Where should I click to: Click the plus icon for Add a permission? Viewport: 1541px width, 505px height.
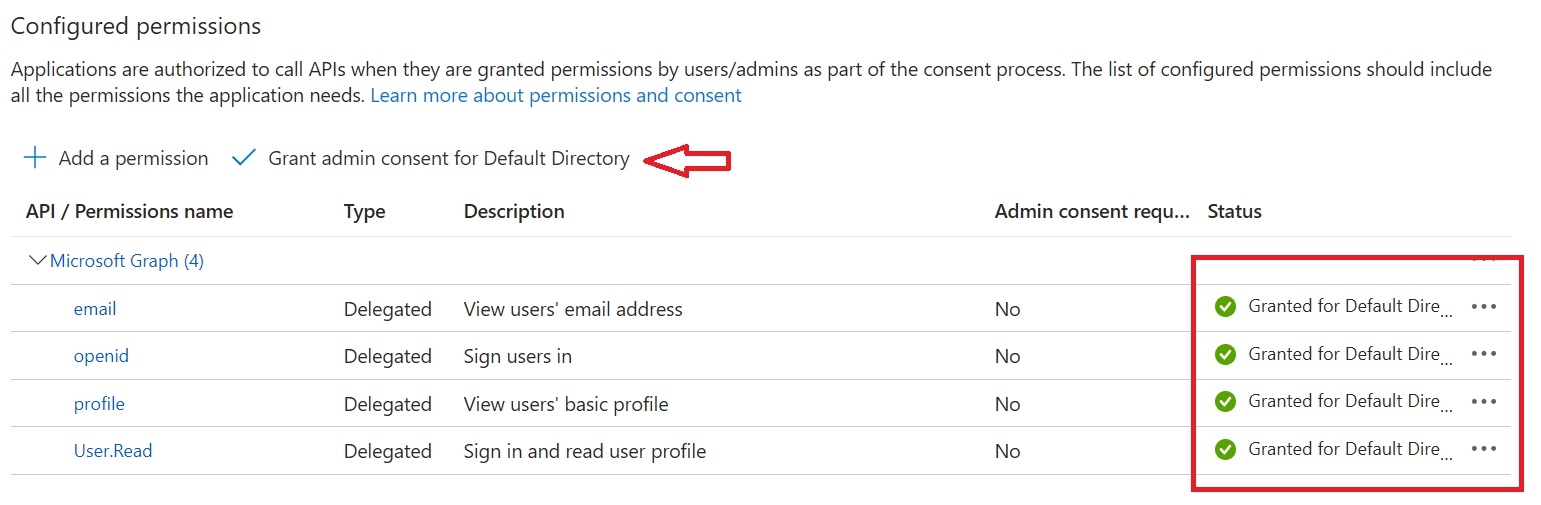35,158
